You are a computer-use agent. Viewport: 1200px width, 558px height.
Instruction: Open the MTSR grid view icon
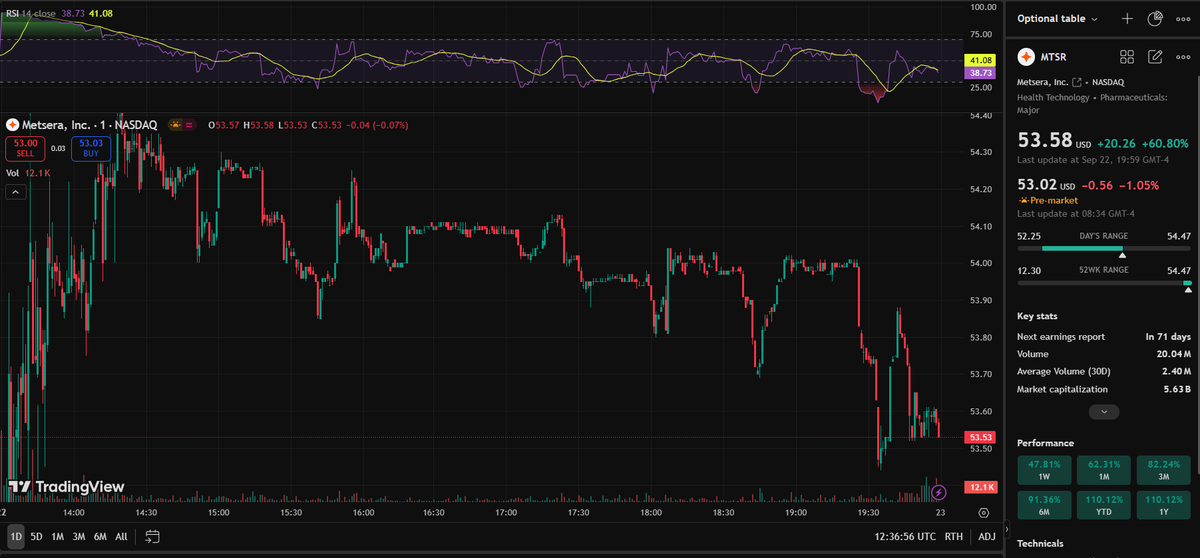(x=1127, y=57)
